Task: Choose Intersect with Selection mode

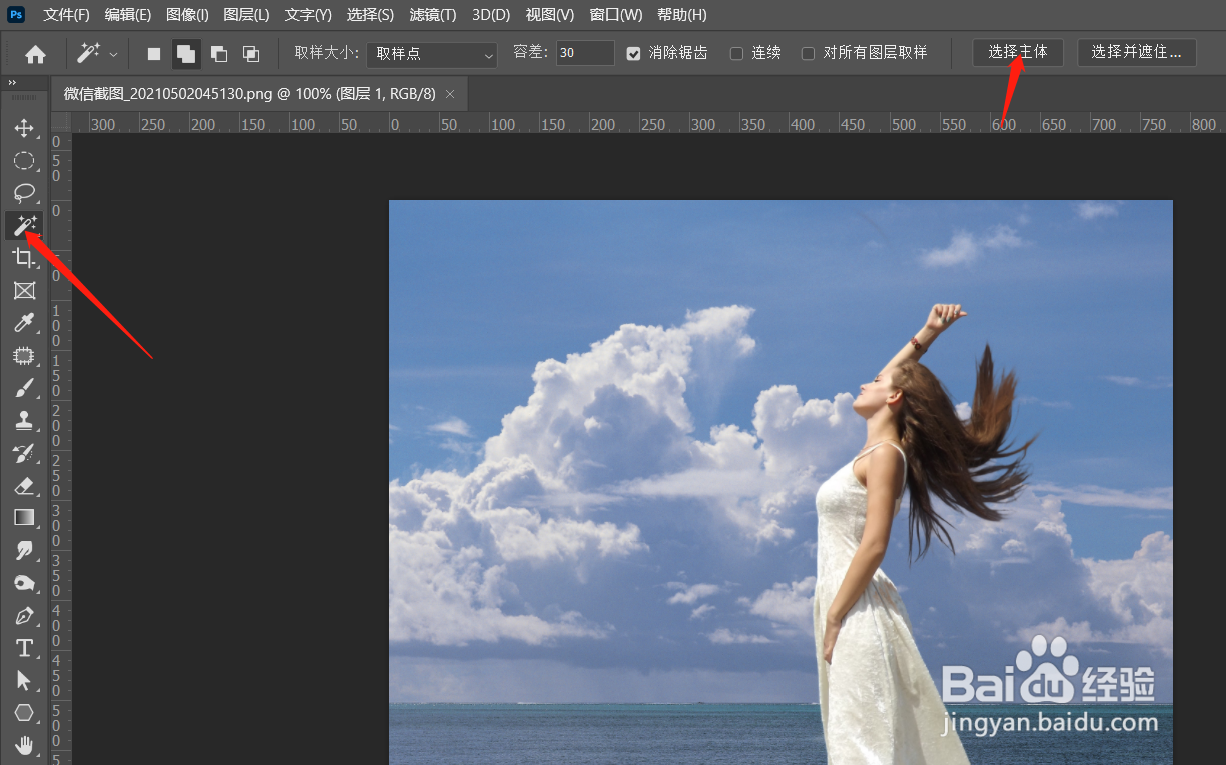Action: 251,54
